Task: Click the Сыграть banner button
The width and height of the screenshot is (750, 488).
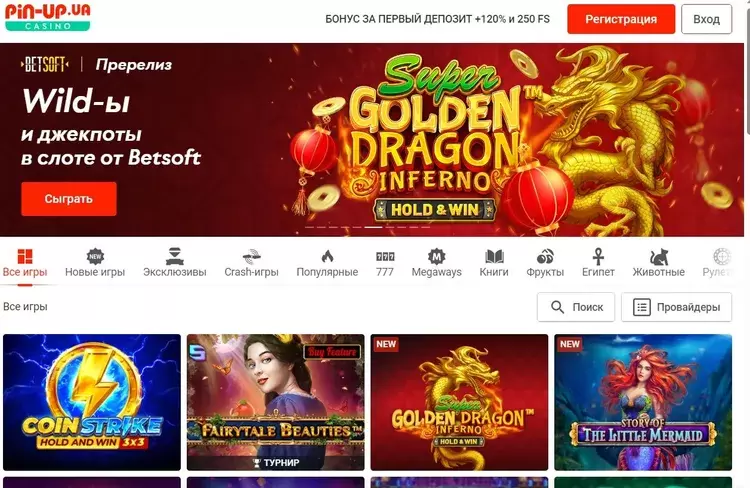Action: pyautogui.click(x=68, y=199)
